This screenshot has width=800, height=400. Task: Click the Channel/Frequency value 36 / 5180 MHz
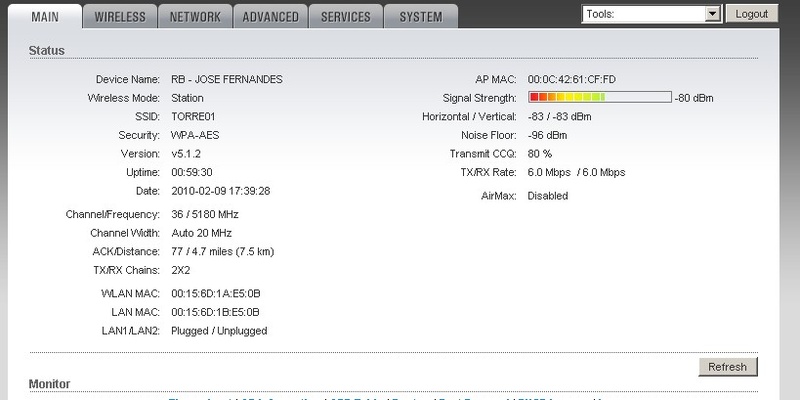pyautogui.click(x=205, y=214)
